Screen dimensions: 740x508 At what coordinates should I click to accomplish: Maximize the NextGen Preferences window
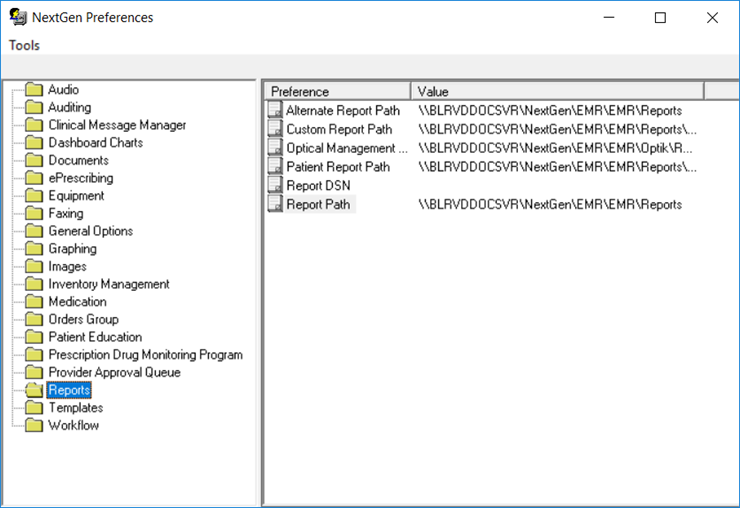point(660,17)
